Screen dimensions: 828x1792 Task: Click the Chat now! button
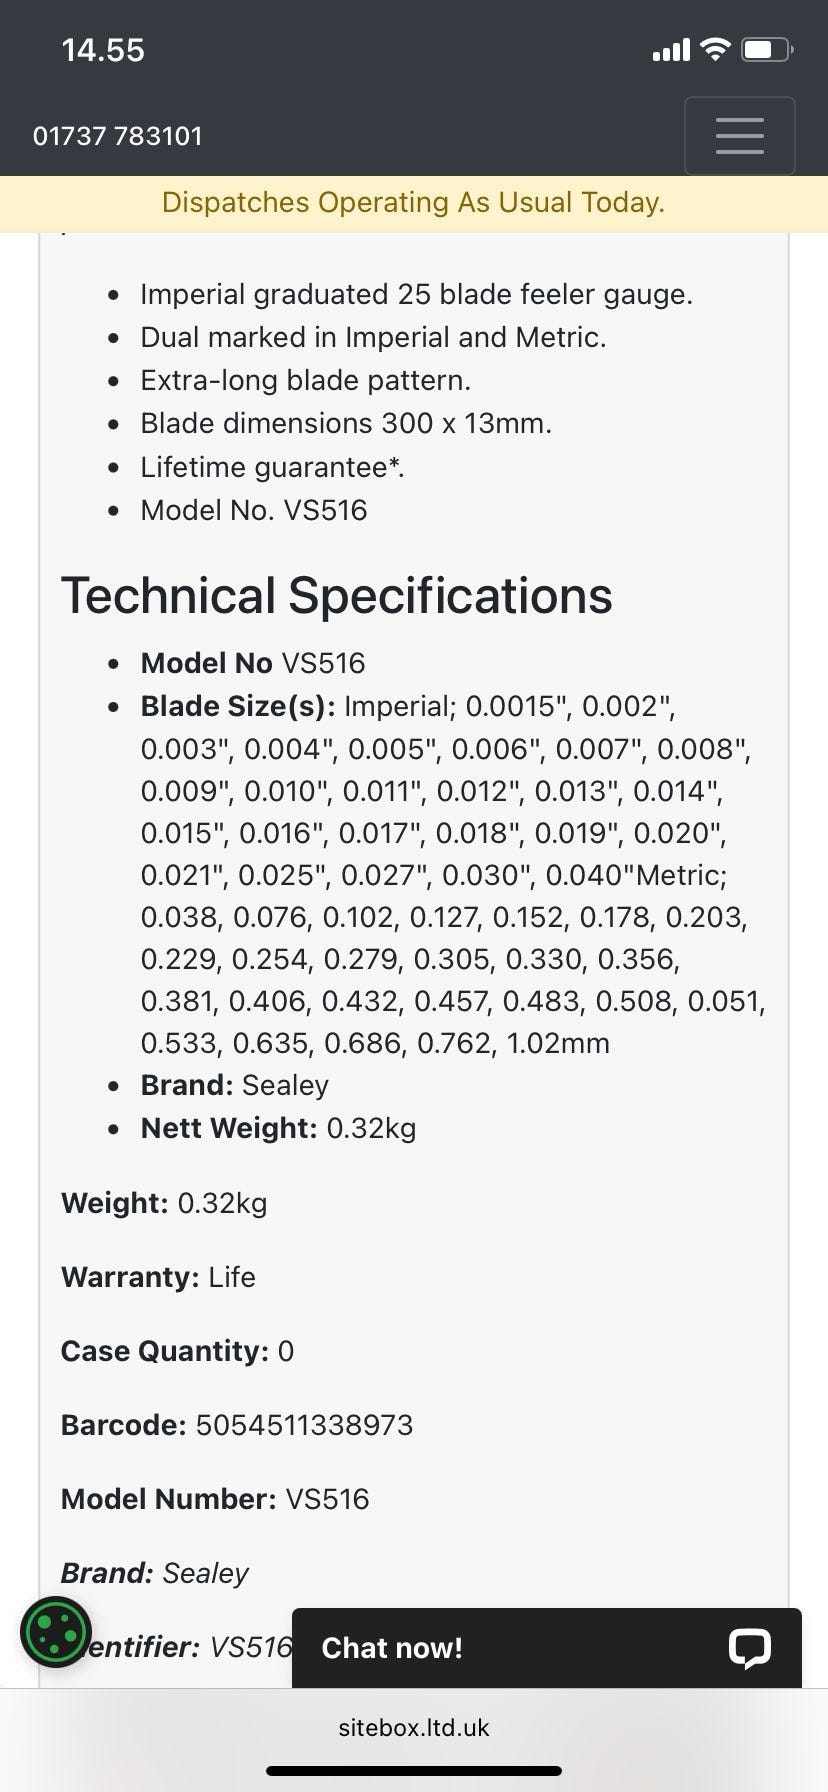pyautogui.click(x=392, y=1648)
